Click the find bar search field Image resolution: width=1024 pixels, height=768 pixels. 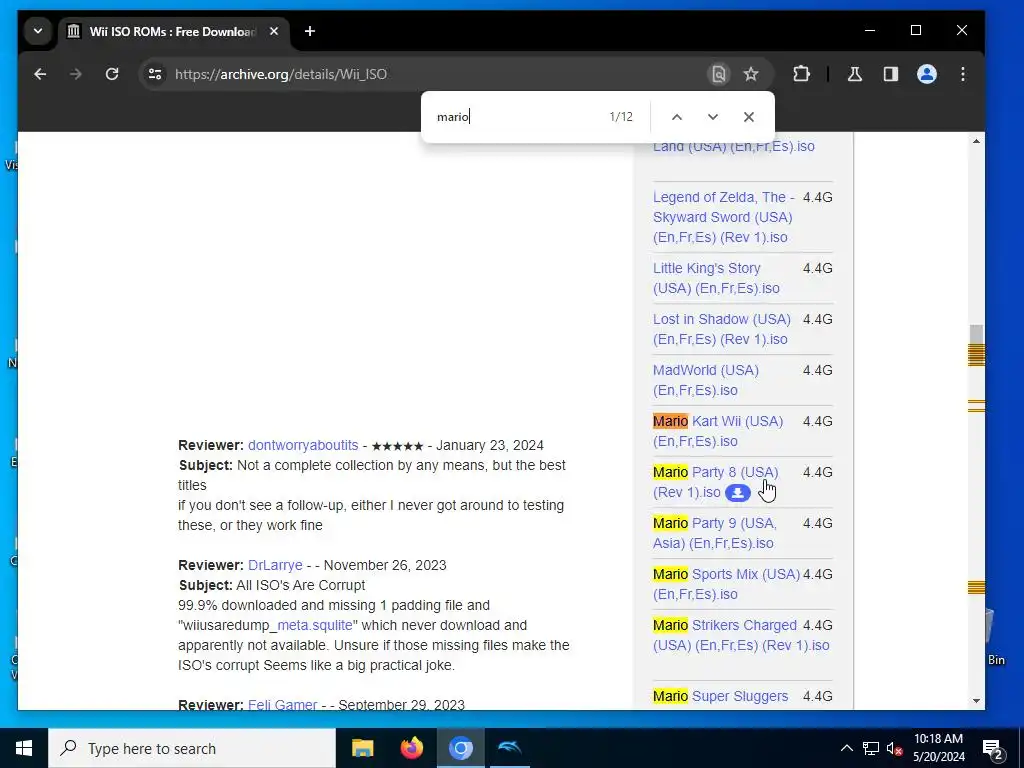coord(516,117)
